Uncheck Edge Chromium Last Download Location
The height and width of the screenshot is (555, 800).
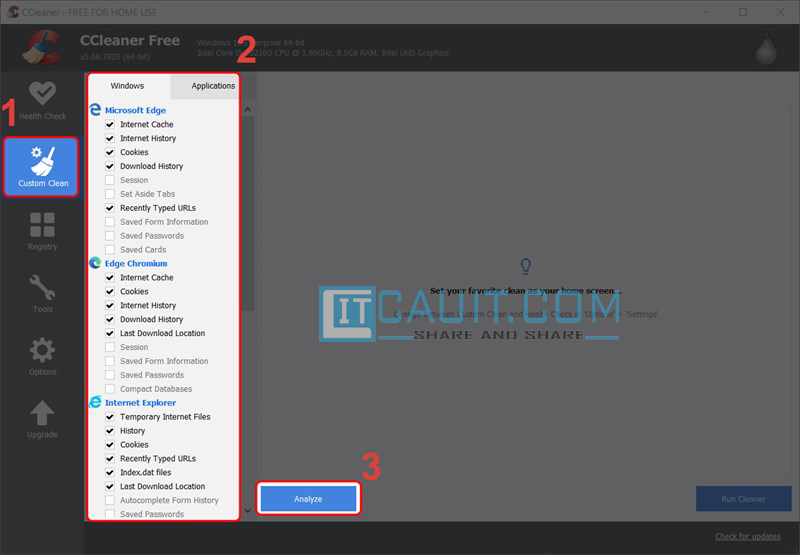click(x=110, y=333)
